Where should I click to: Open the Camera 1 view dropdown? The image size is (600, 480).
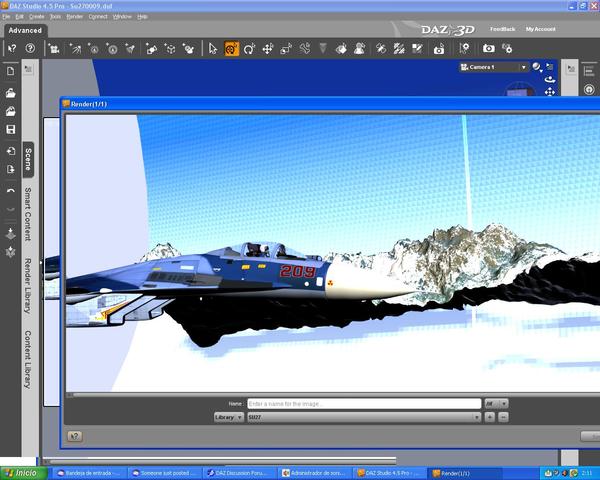tap(494, 67)
